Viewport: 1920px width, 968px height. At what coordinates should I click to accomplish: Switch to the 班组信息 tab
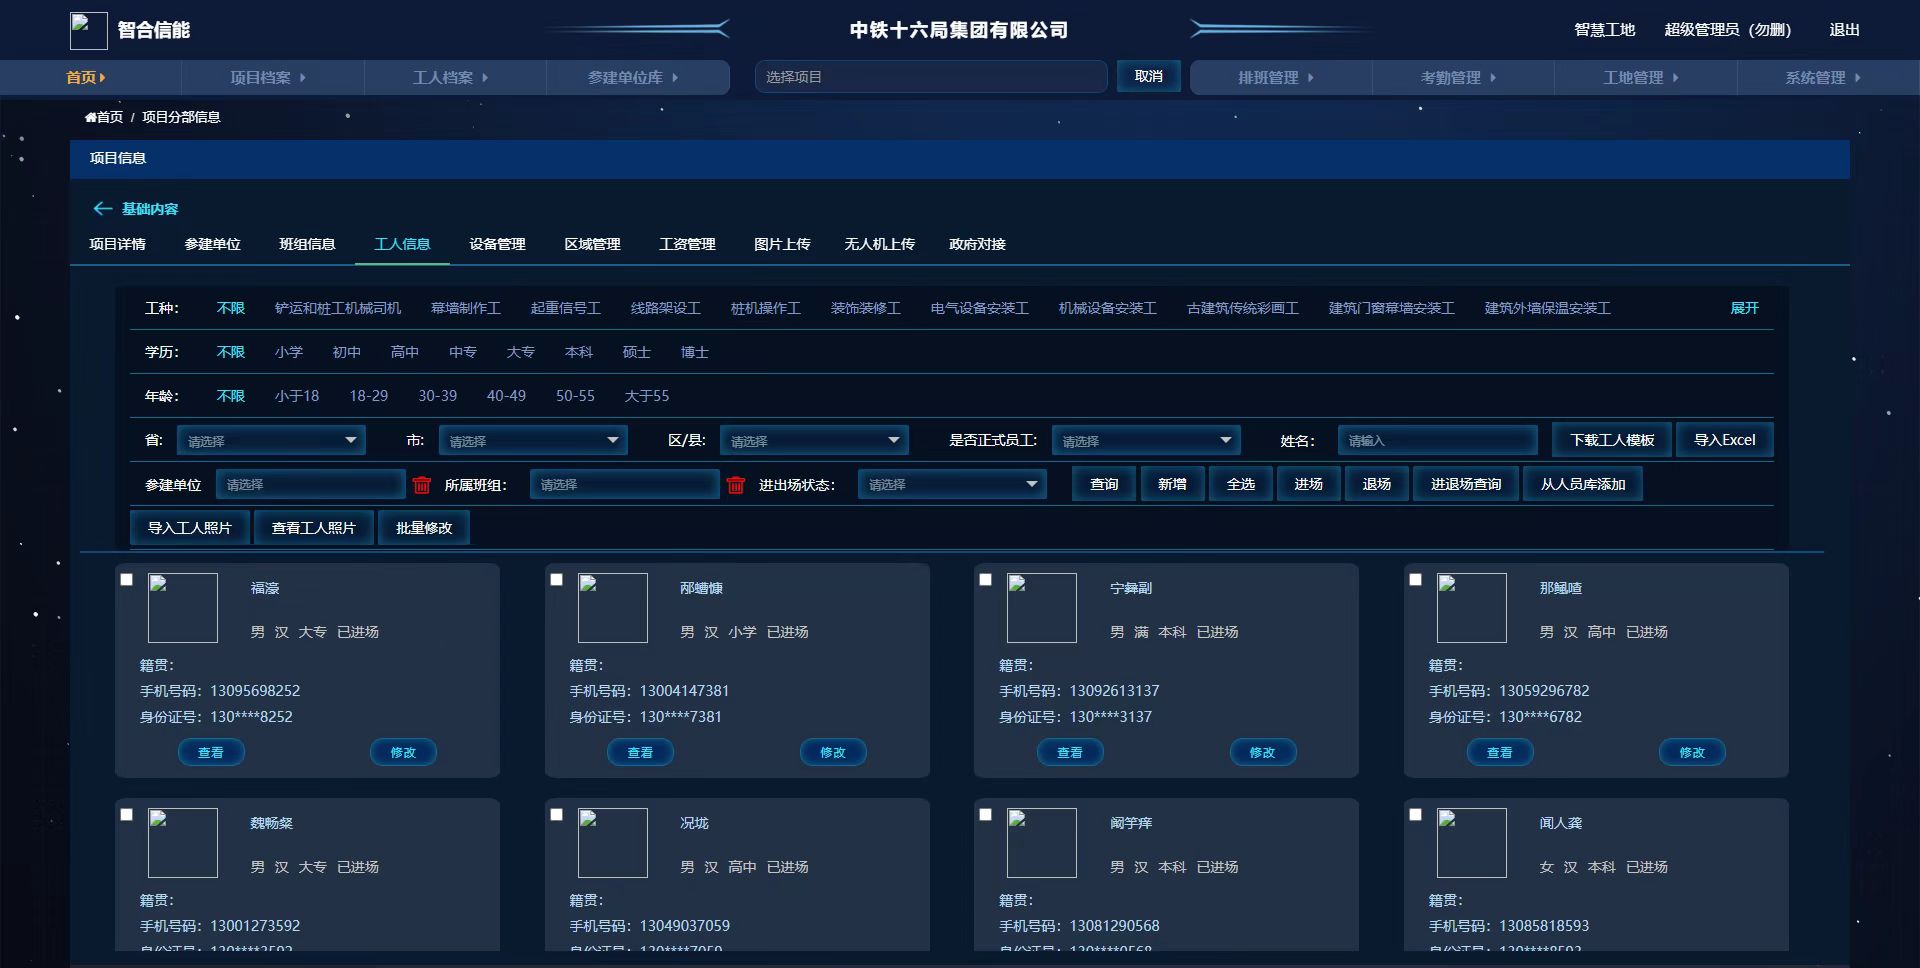pos(307,244)
